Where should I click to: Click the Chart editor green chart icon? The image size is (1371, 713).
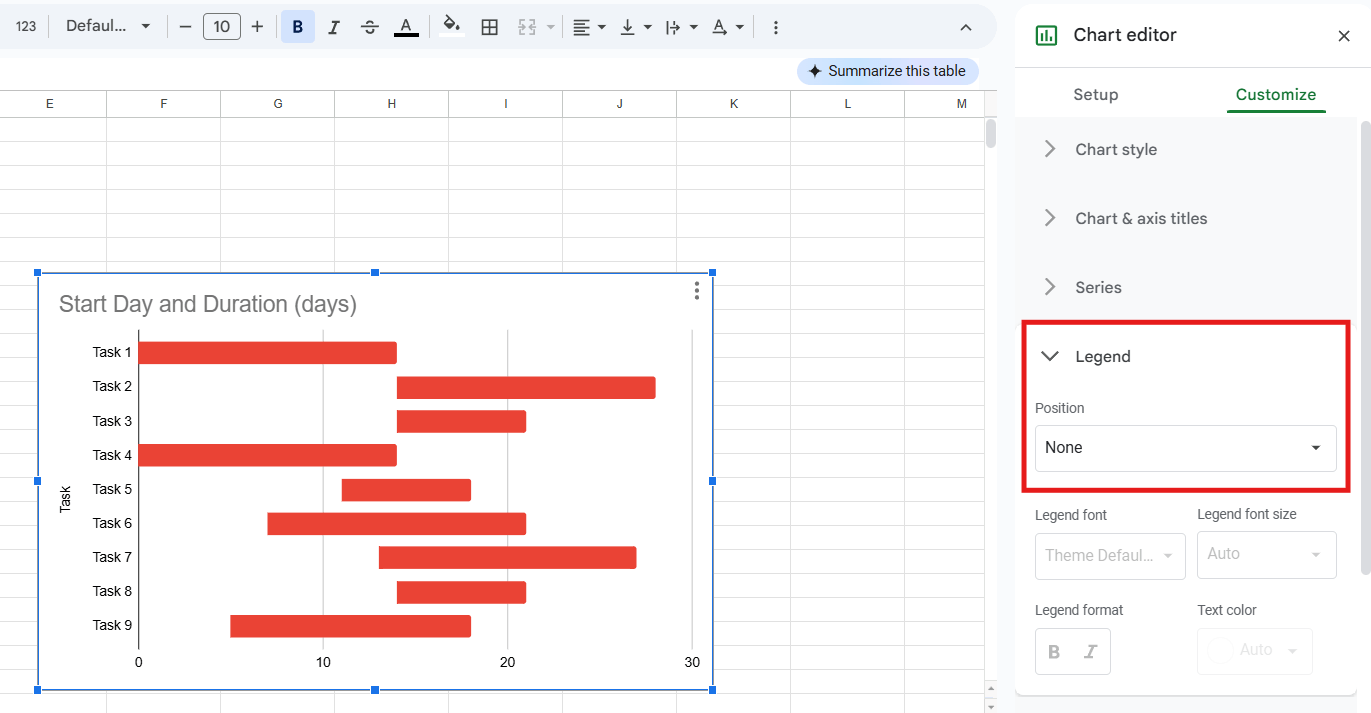[1046, 36]
